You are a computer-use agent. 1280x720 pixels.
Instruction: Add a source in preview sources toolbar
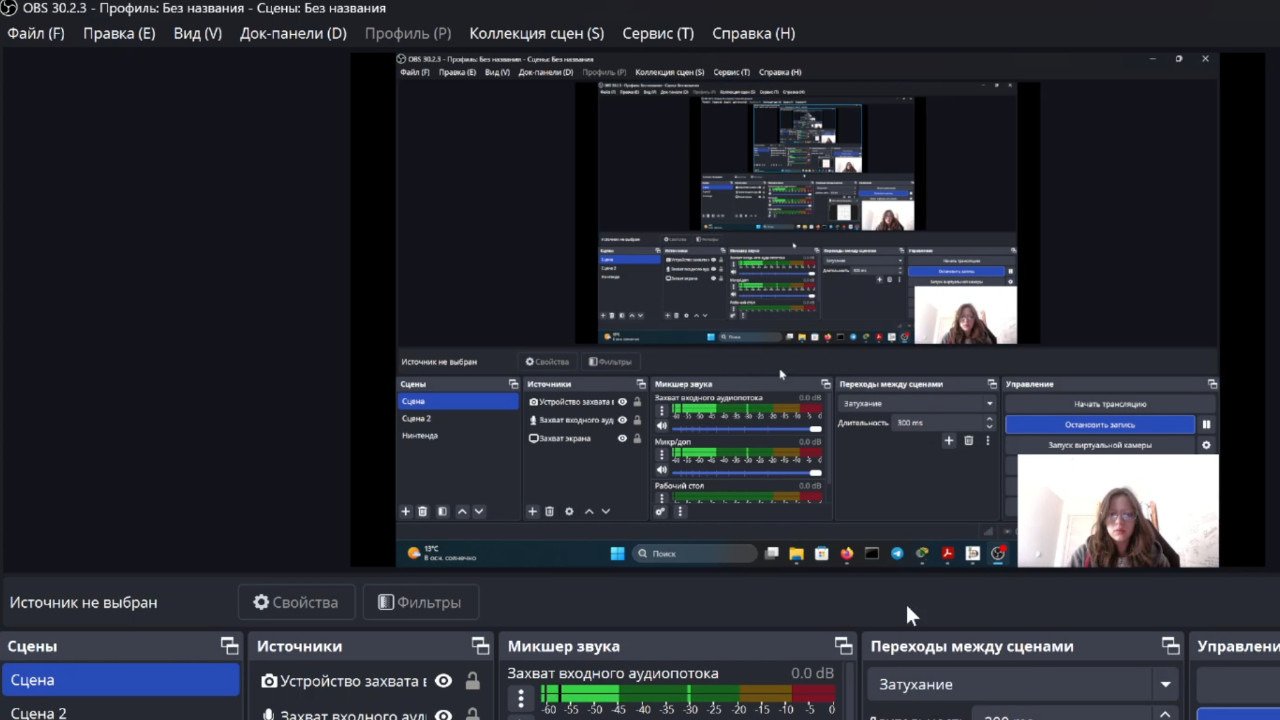click(532, 511)
